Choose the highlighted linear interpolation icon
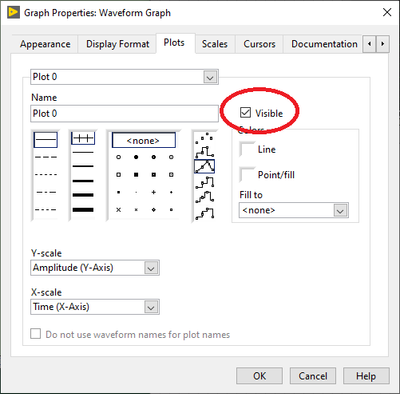400x394 pixels. click(204, 166)
